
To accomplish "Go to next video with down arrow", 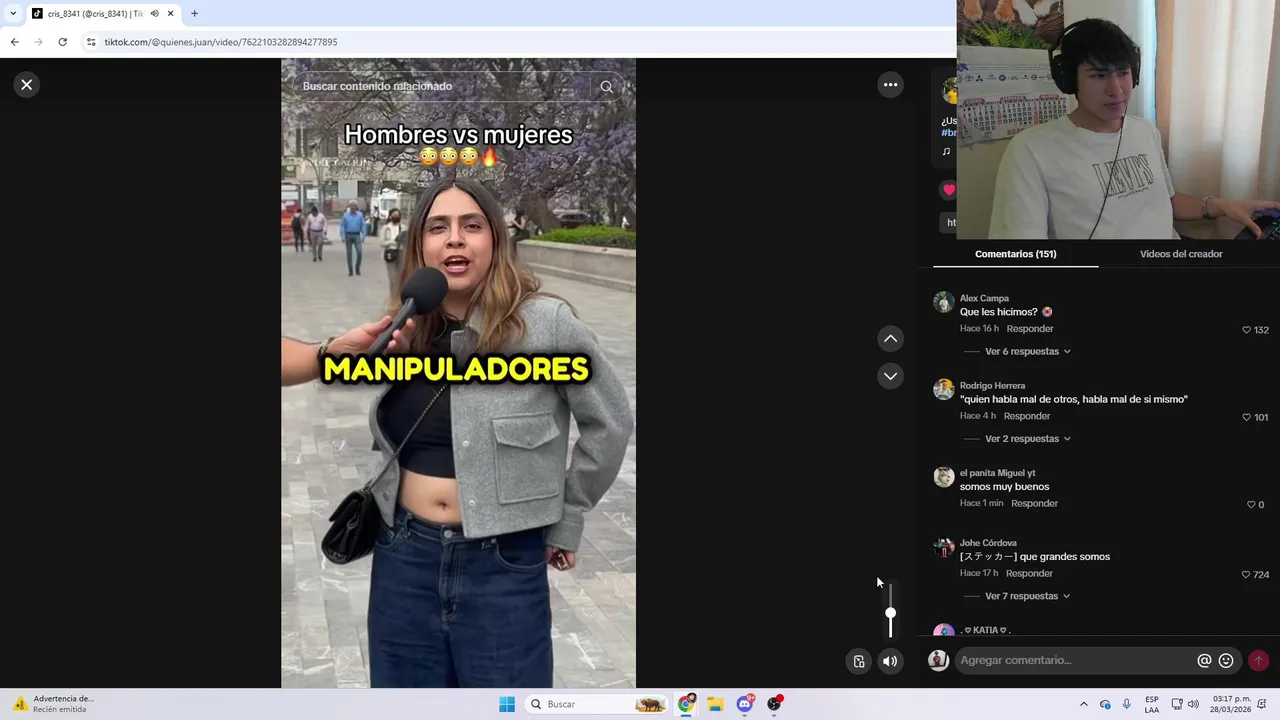I will click(890, 376).
